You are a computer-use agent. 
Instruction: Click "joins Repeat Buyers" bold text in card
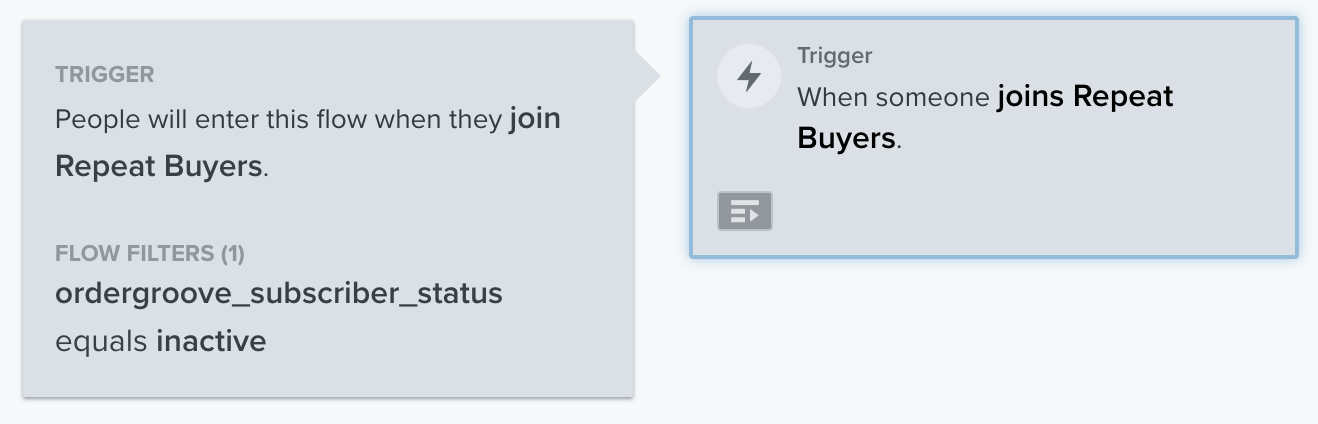[x=985, y=118]
